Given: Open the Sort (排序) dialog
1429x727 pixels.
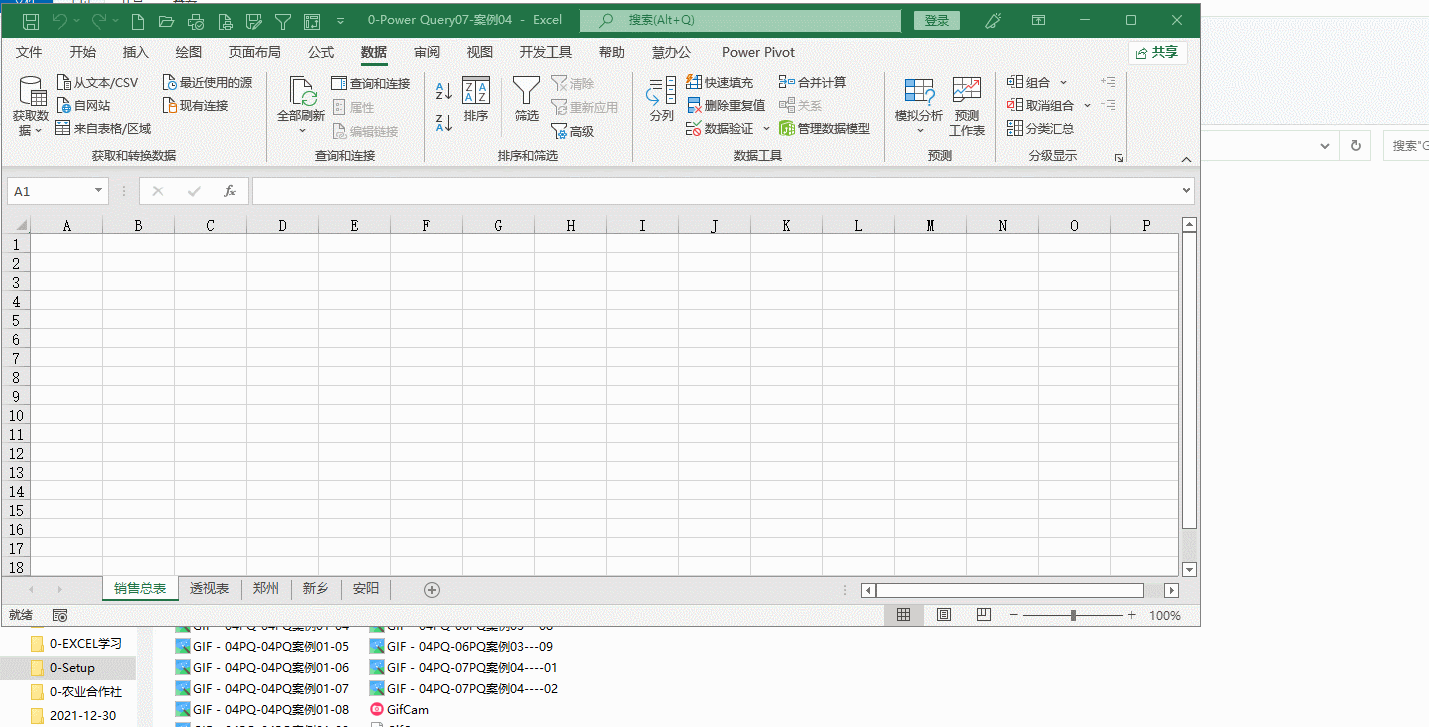Looking at the screenshot, I should coord(476,100).
